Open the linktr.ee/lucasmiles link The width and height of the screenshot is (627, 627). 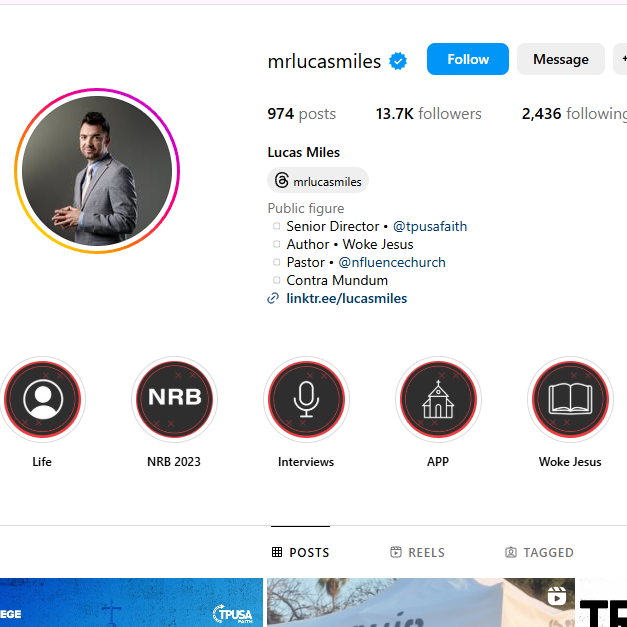click(347, 298)
